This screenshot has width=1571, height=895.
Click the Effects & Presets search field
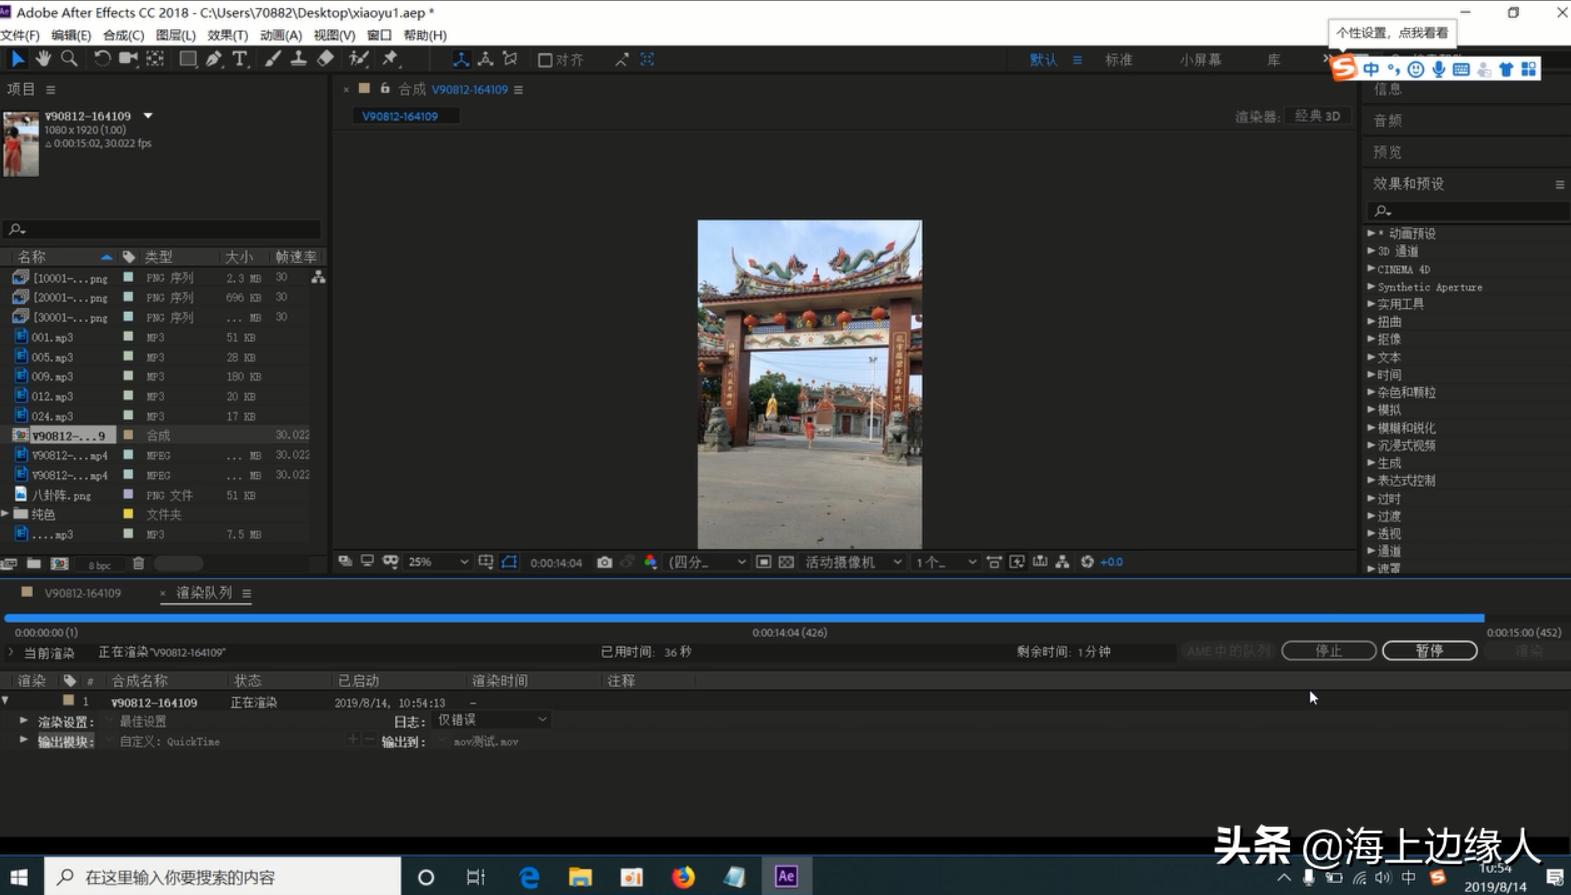1468,211
